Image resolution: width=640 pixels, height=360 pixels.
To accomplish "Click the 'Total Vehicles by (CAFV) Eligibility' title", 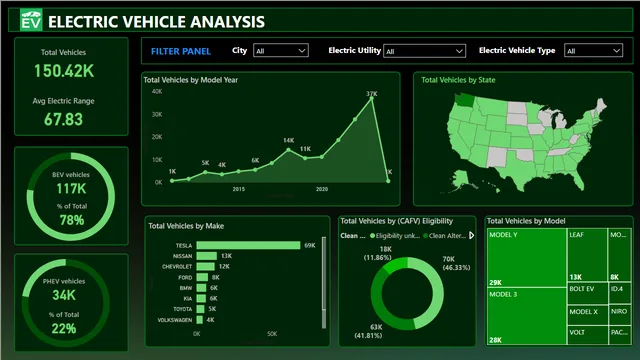I will [x=396, y=221].
